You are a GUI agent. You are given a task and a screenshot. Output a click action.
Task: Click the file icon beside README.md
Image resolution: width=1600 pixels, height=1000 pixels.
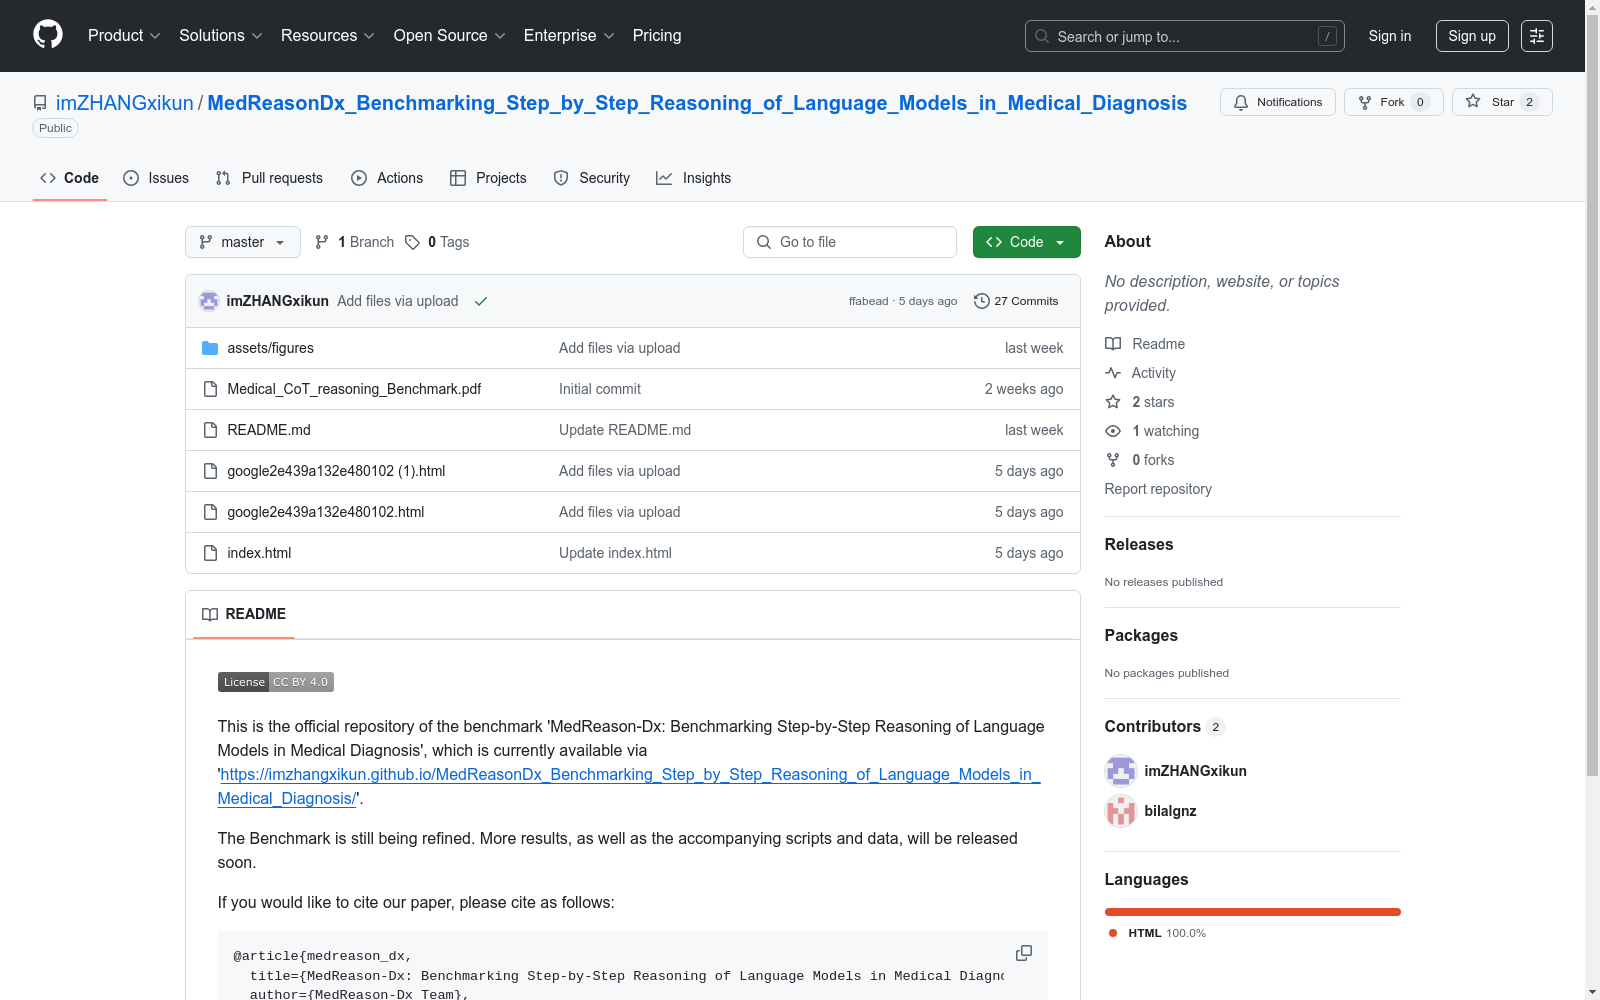(x=210, y=430)
